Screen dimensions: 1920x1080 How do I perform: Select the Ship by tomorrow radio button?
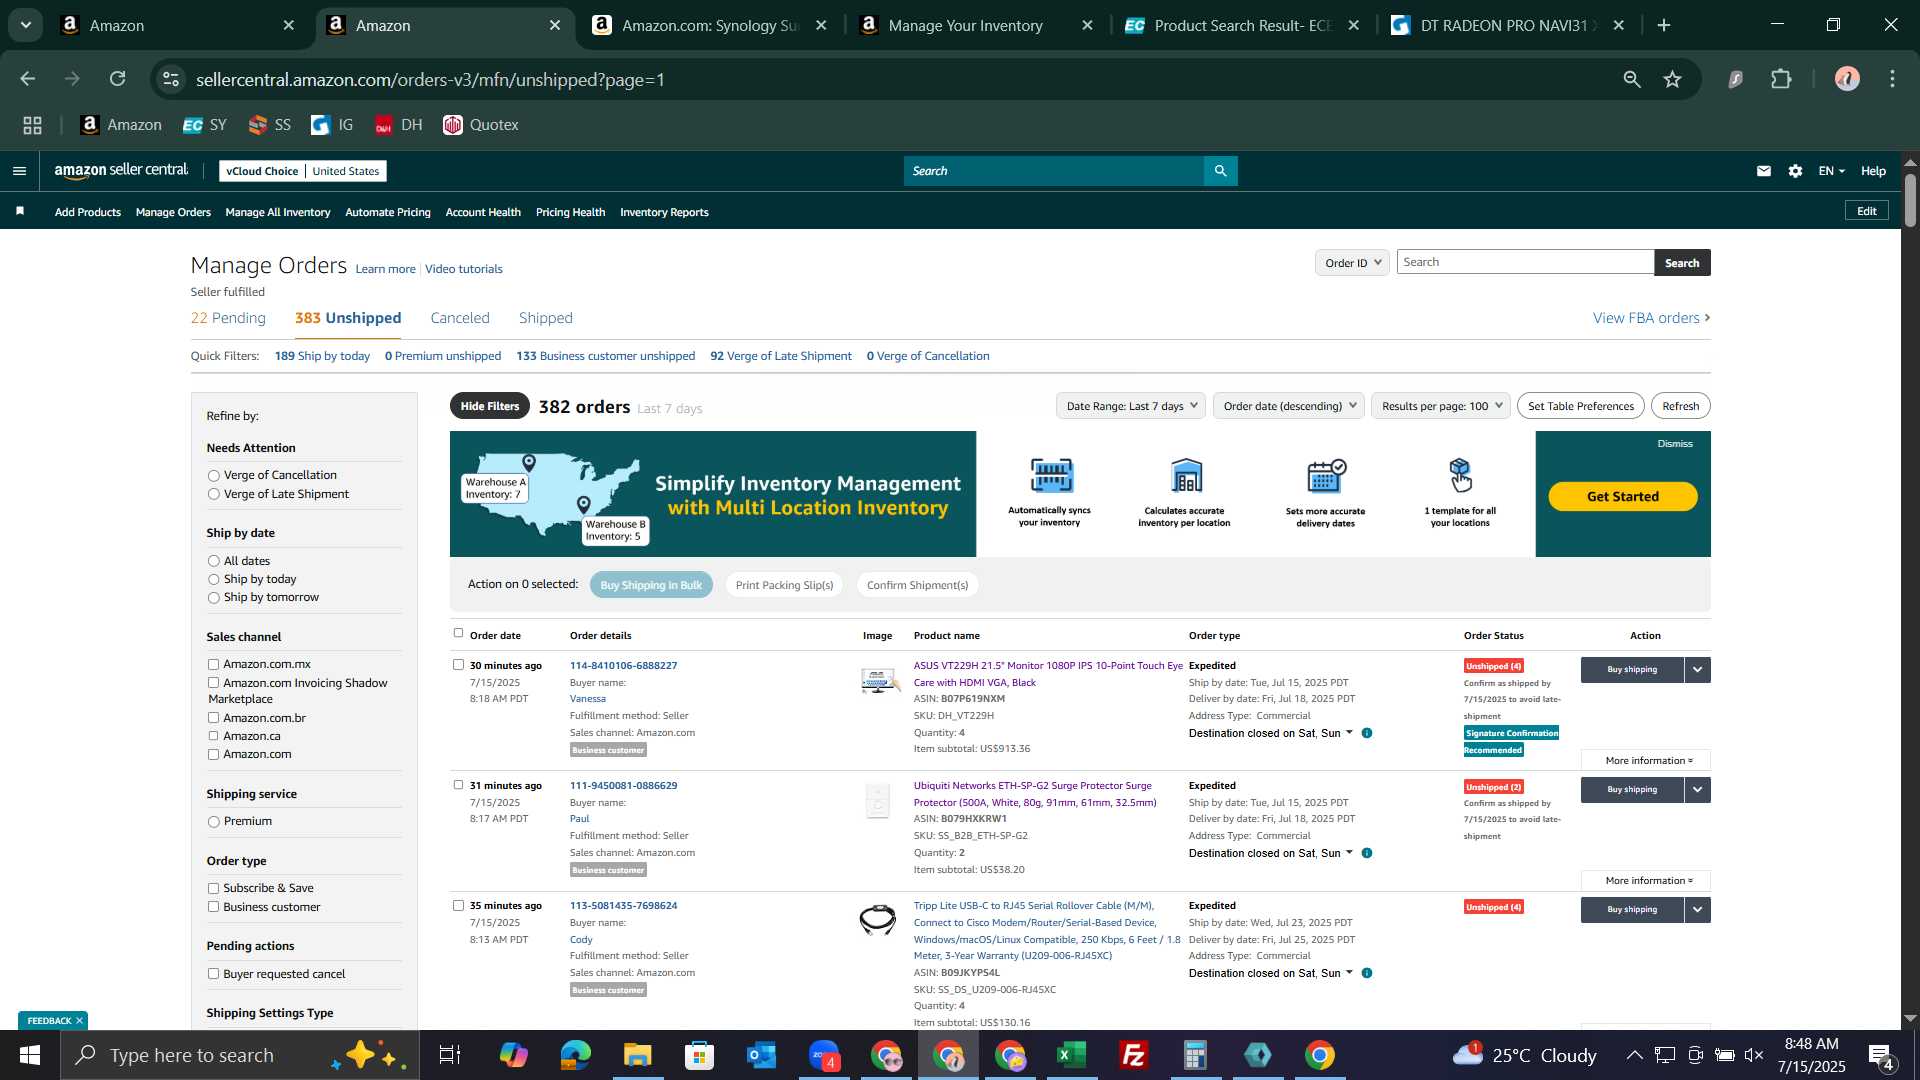213,598
